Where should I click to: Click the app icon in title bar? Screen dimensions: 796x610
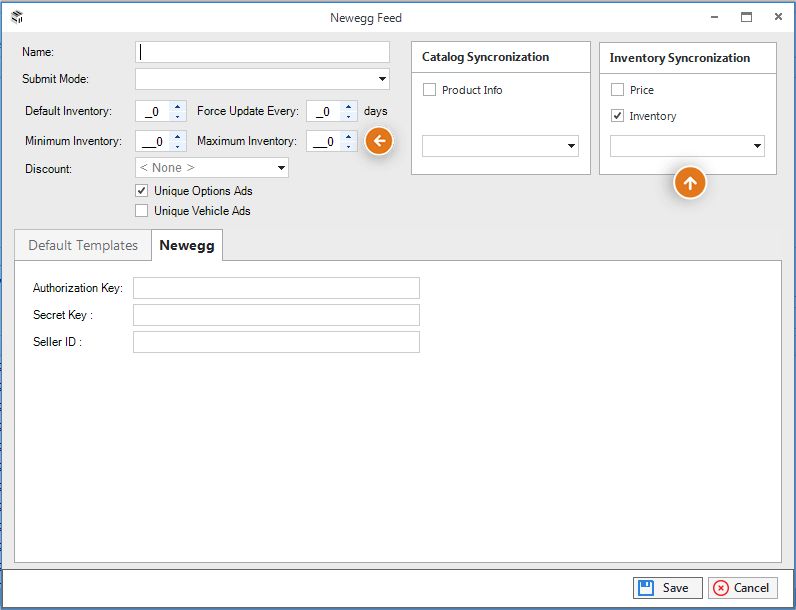click(x=17, y=17)
